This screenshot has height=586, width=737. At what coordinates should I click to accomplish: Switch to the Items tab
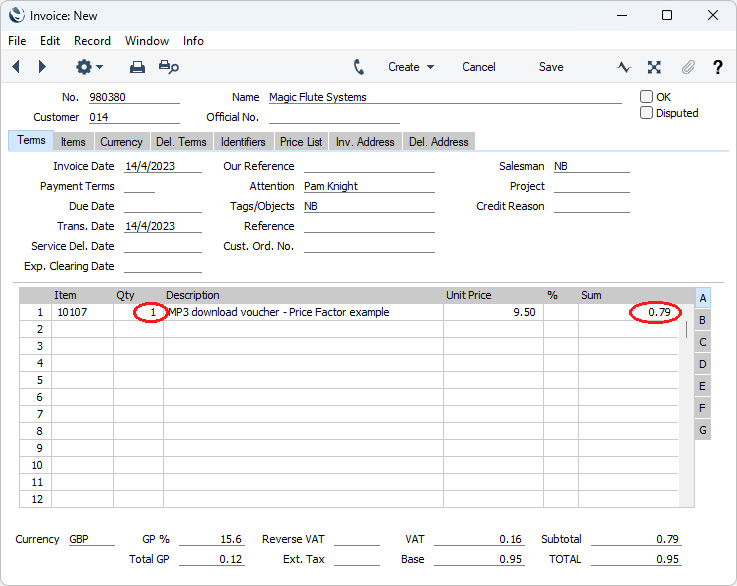coord(73,142)
